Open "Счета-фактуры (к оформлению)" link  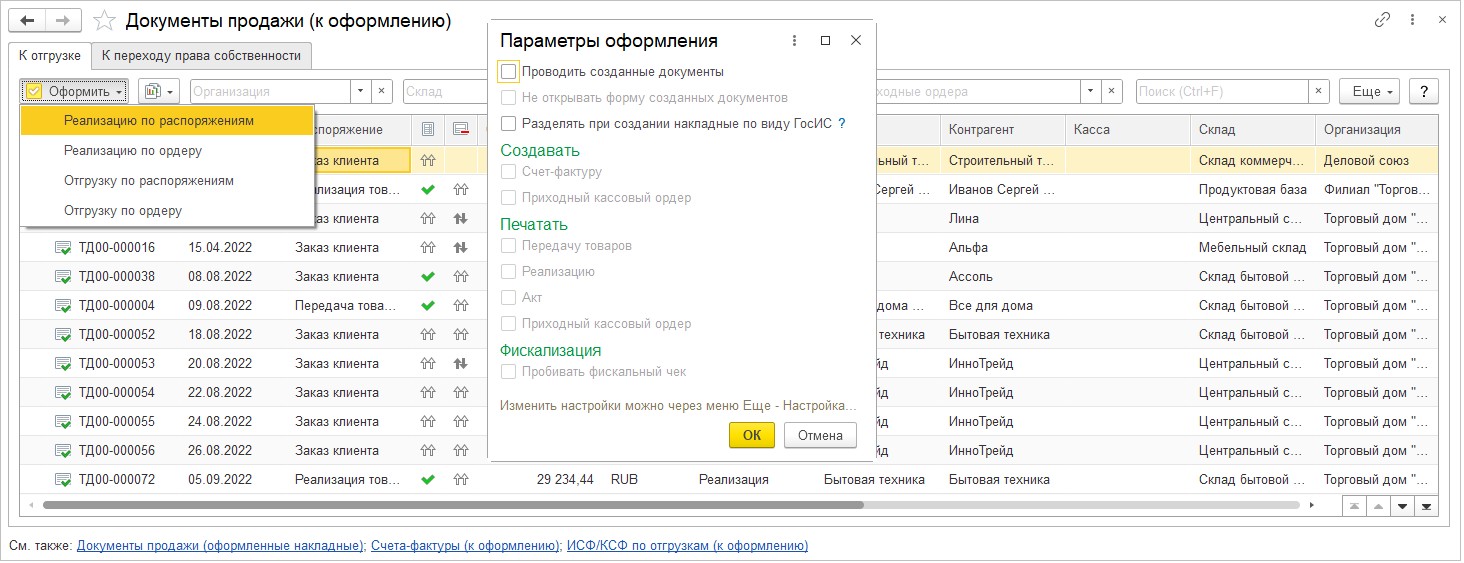click(464, 546)
